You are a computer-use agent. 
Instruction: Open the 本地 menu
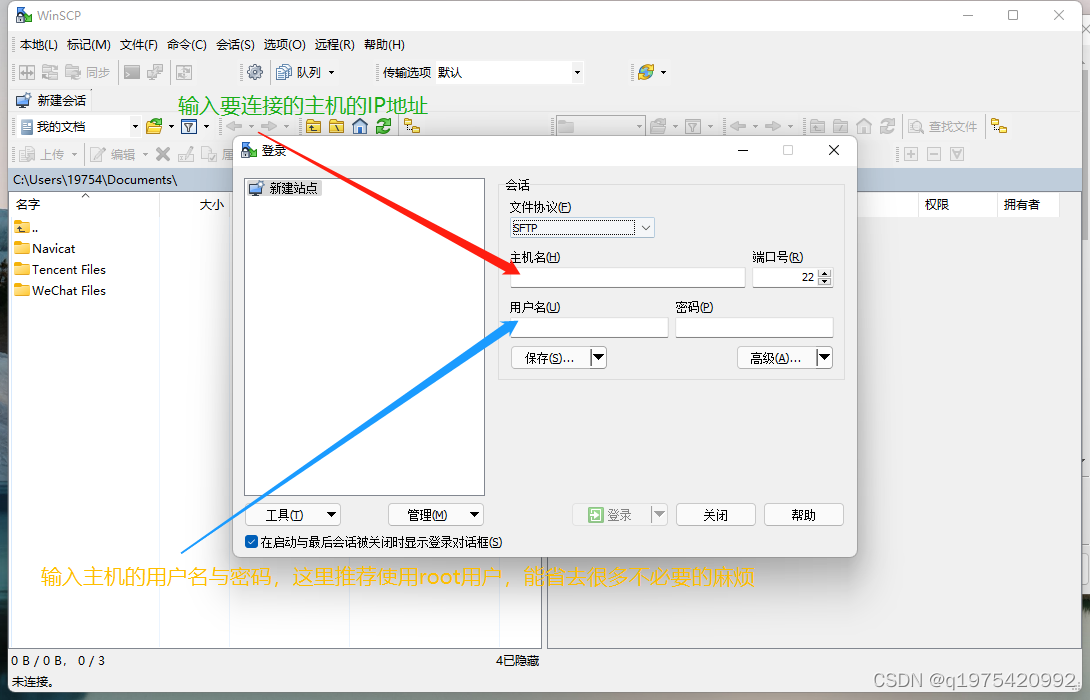(38, 44)
